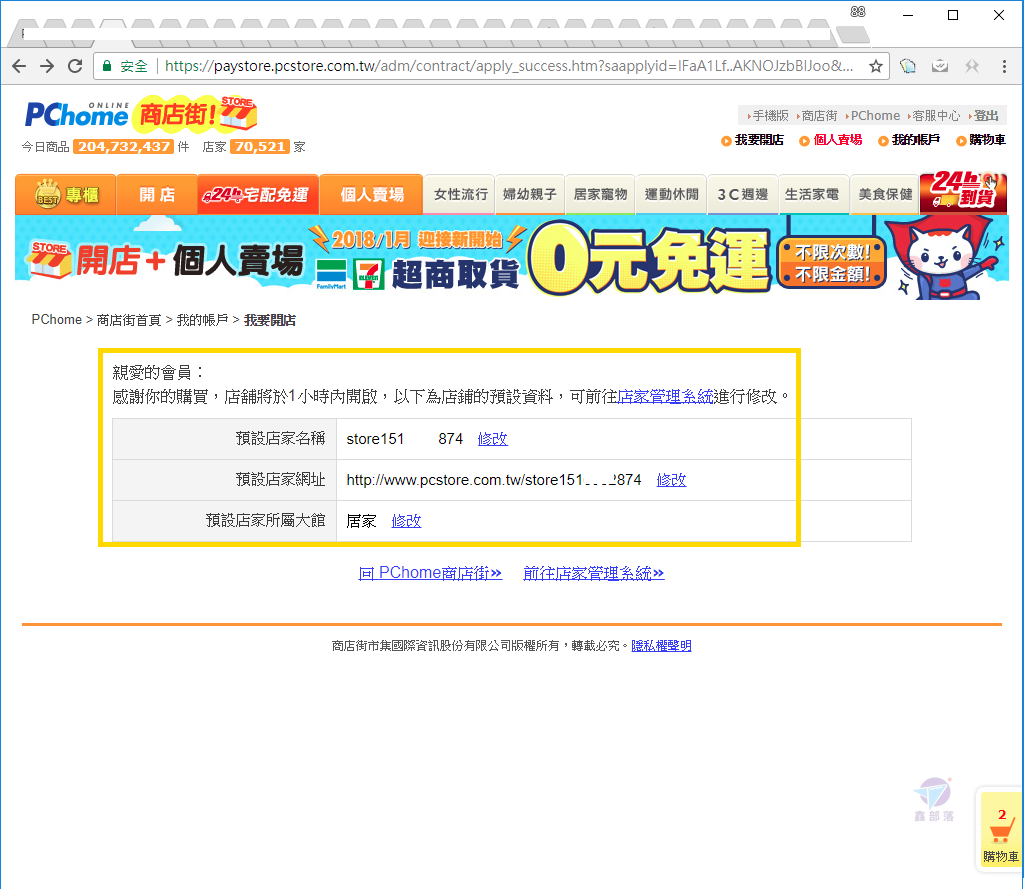The image size is (1024, 889).
Task: Click the red 個人賣場 header link
Action: [837, 140]
